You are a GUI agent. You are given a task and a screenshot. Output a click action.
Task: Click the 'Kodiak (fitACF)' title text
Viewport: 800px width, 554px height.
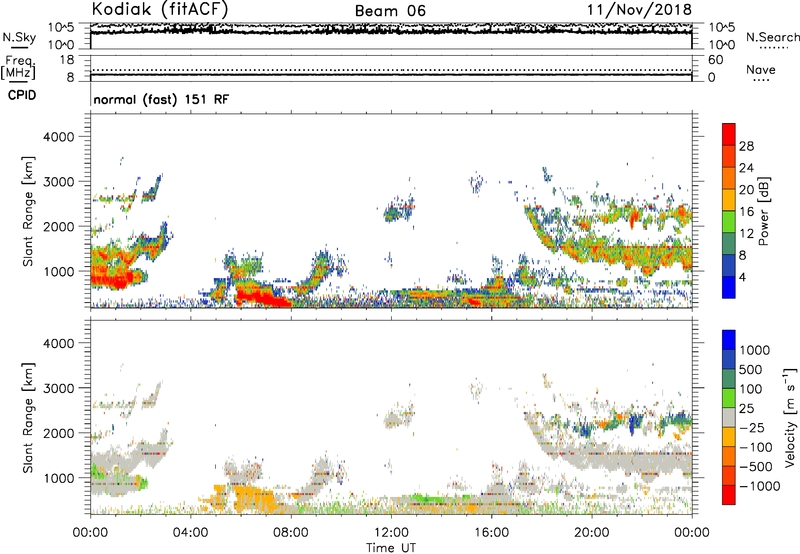click(160, 9)
